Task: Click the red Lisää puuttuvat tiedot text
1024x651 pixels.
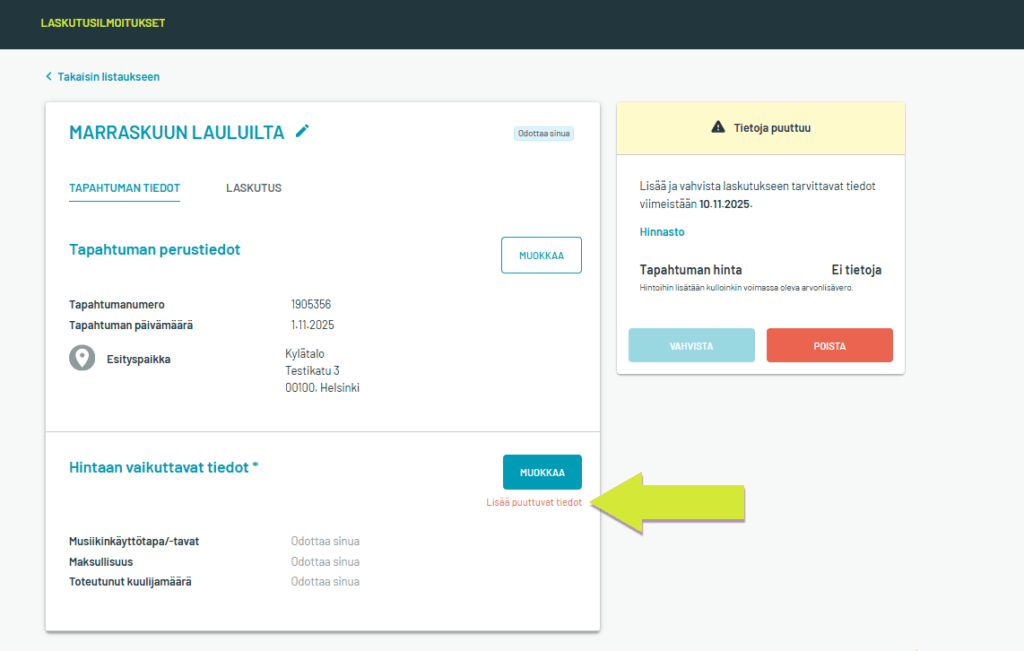Action: coord(533,503)
